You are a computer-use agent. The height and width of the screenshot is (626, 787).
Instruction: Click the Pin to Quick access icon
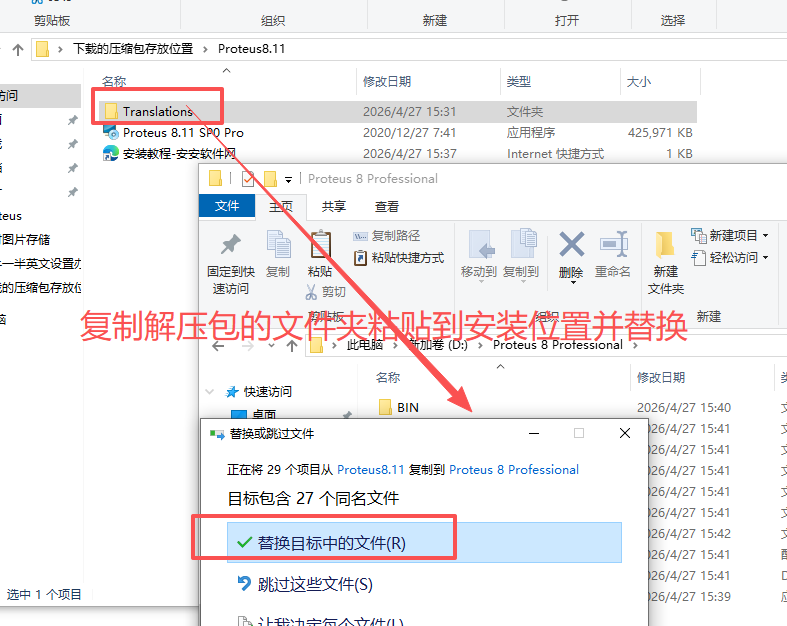tap(230, 244)
